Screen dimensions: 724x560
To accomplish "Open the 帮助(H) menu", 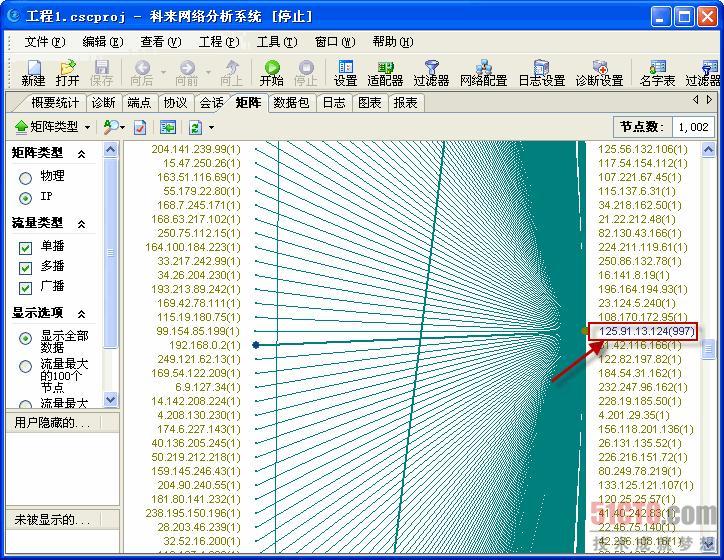I will (x=393, y=42).
